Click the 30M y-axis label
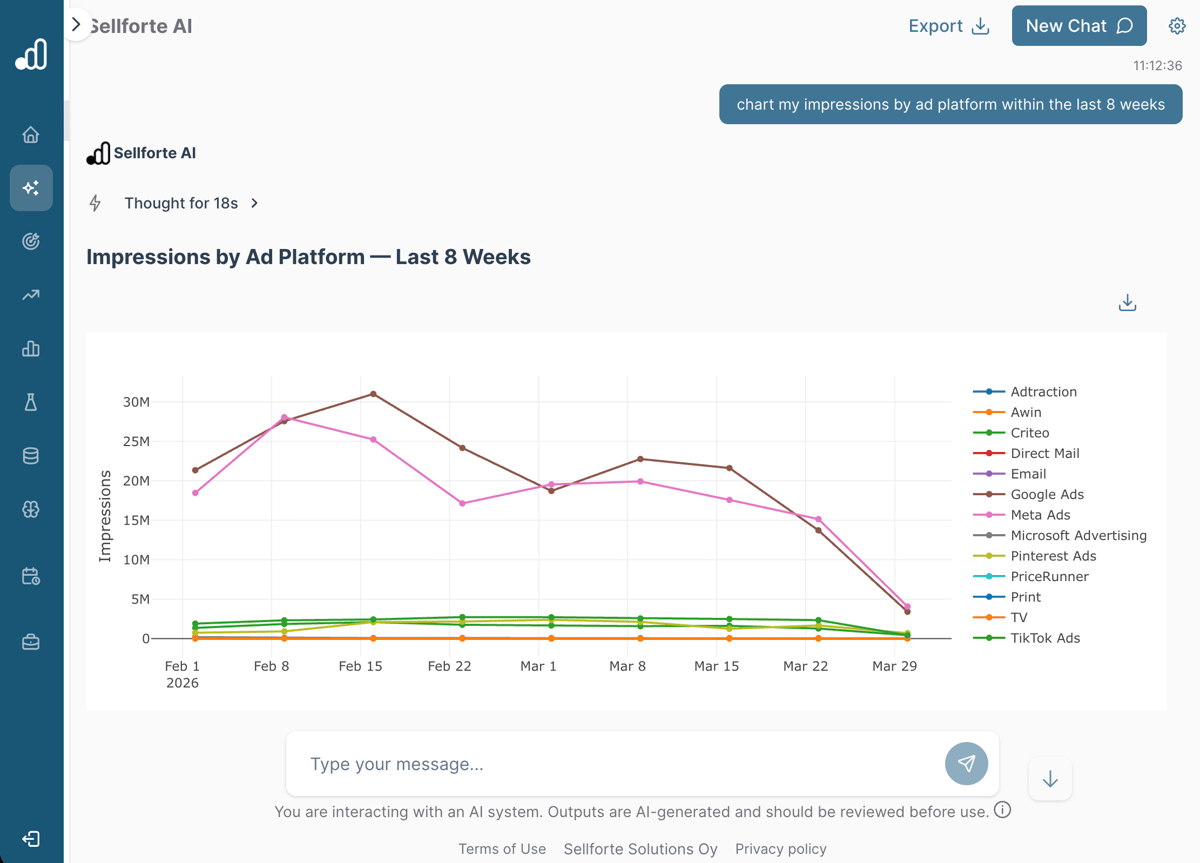Image resolution: width=1200 pixels, height=863 pixels. 135,402
